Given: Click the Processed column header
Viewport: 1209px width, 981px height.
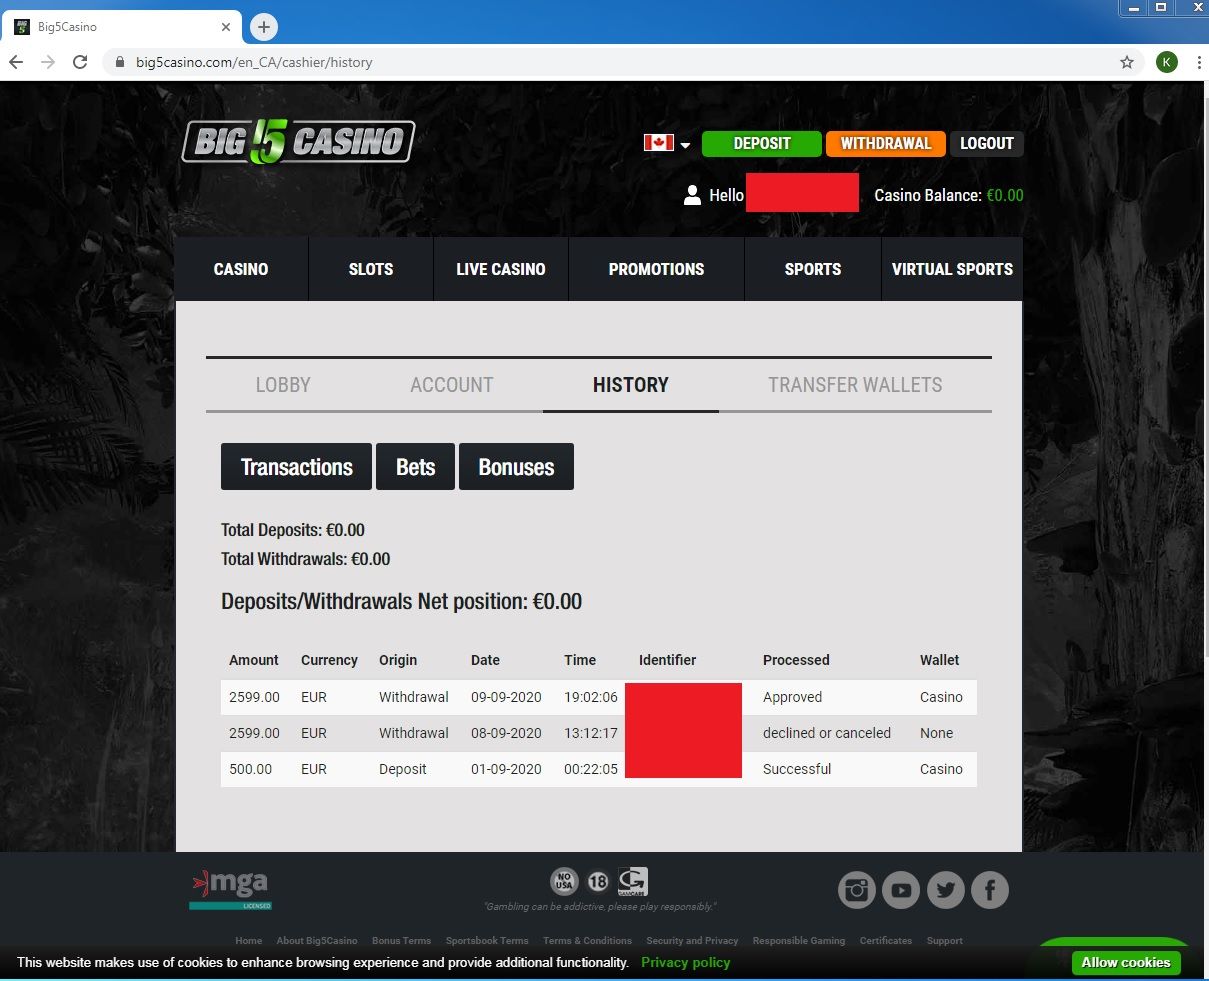Looking at the screenshot, I should tap(796, 660).
